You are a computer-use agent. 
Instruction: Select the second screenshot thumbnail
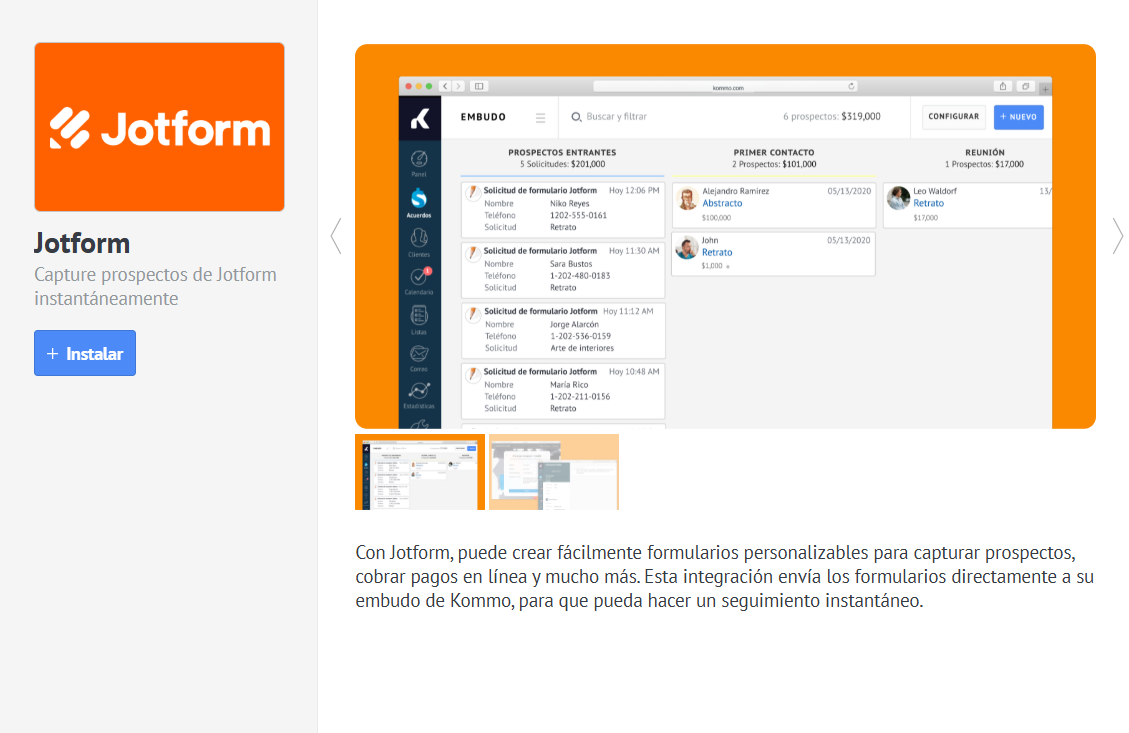554,472
